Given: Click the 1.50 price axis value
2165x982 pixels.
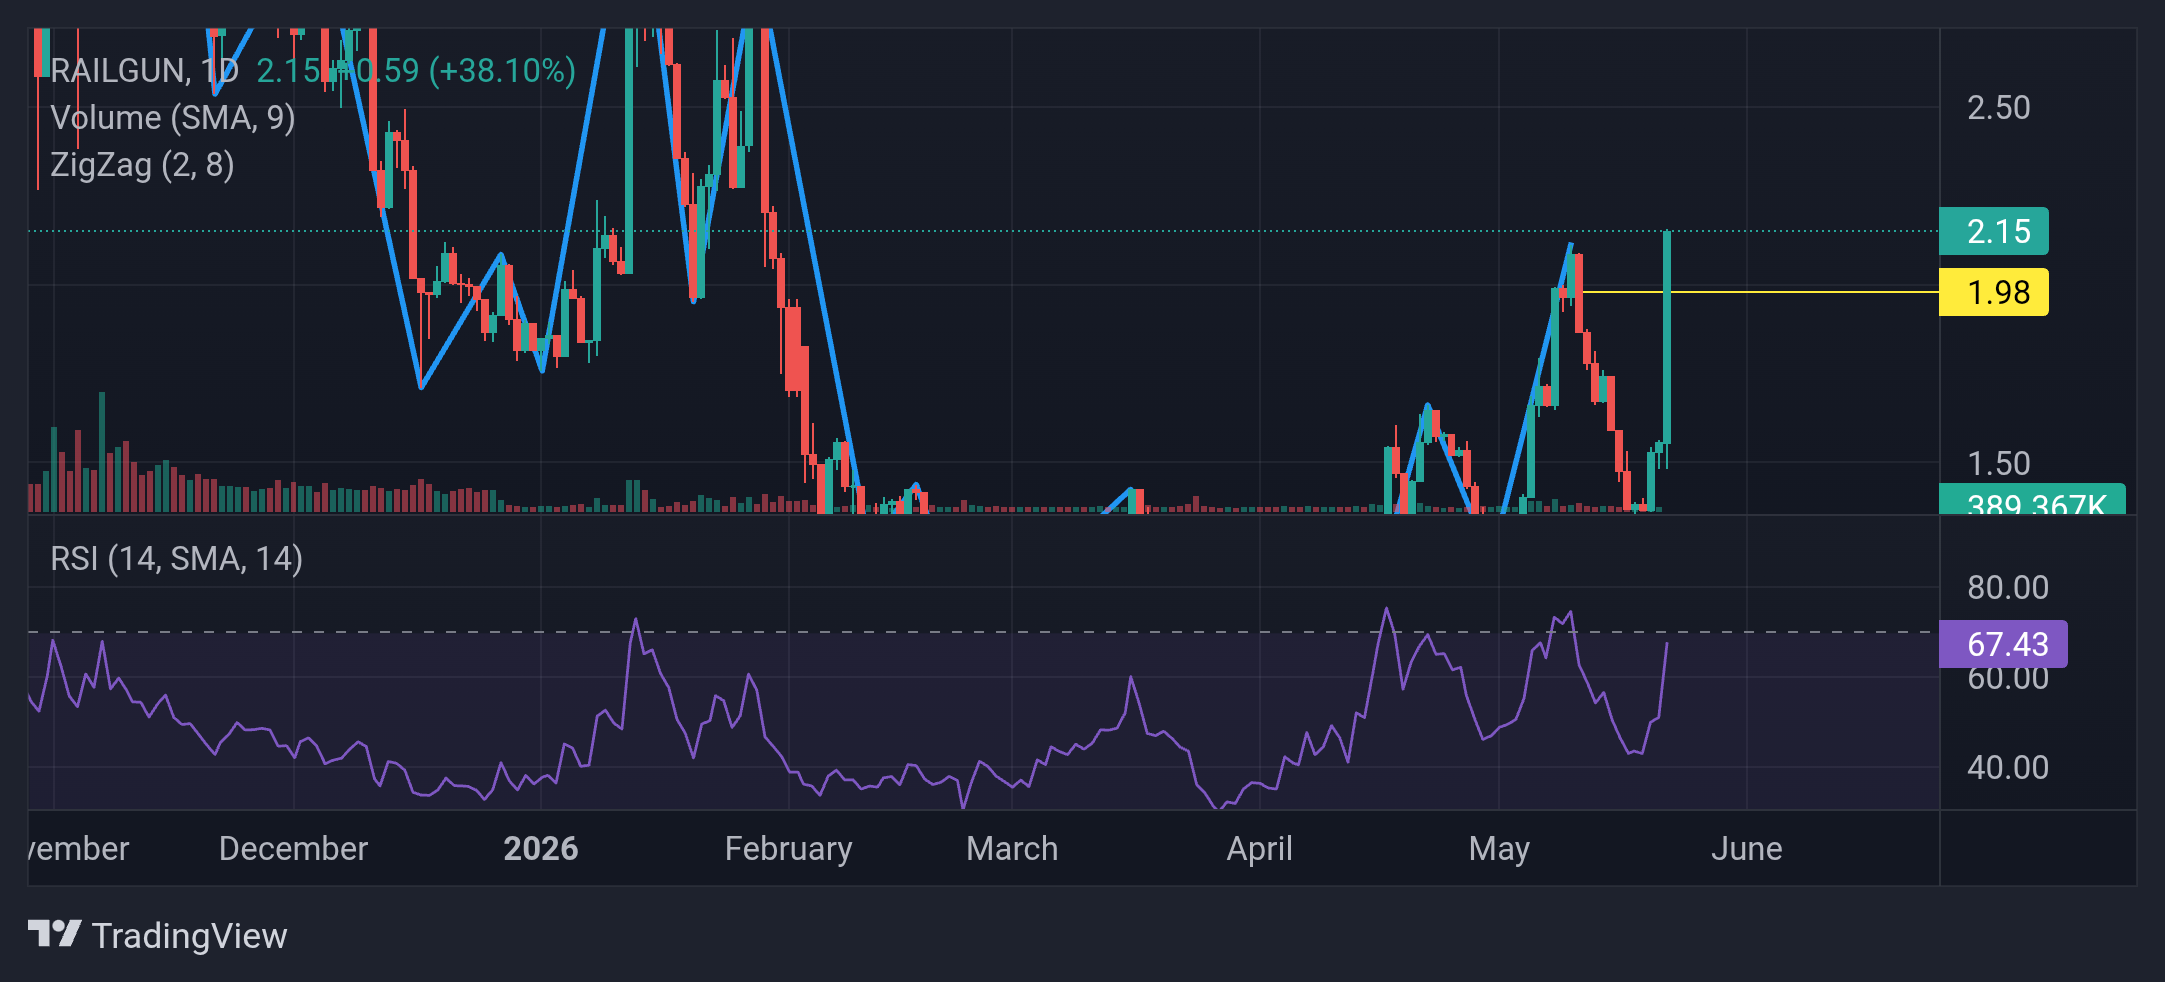Looking at the screenshot, I should pyautogui.click(x=1998, y=464).
